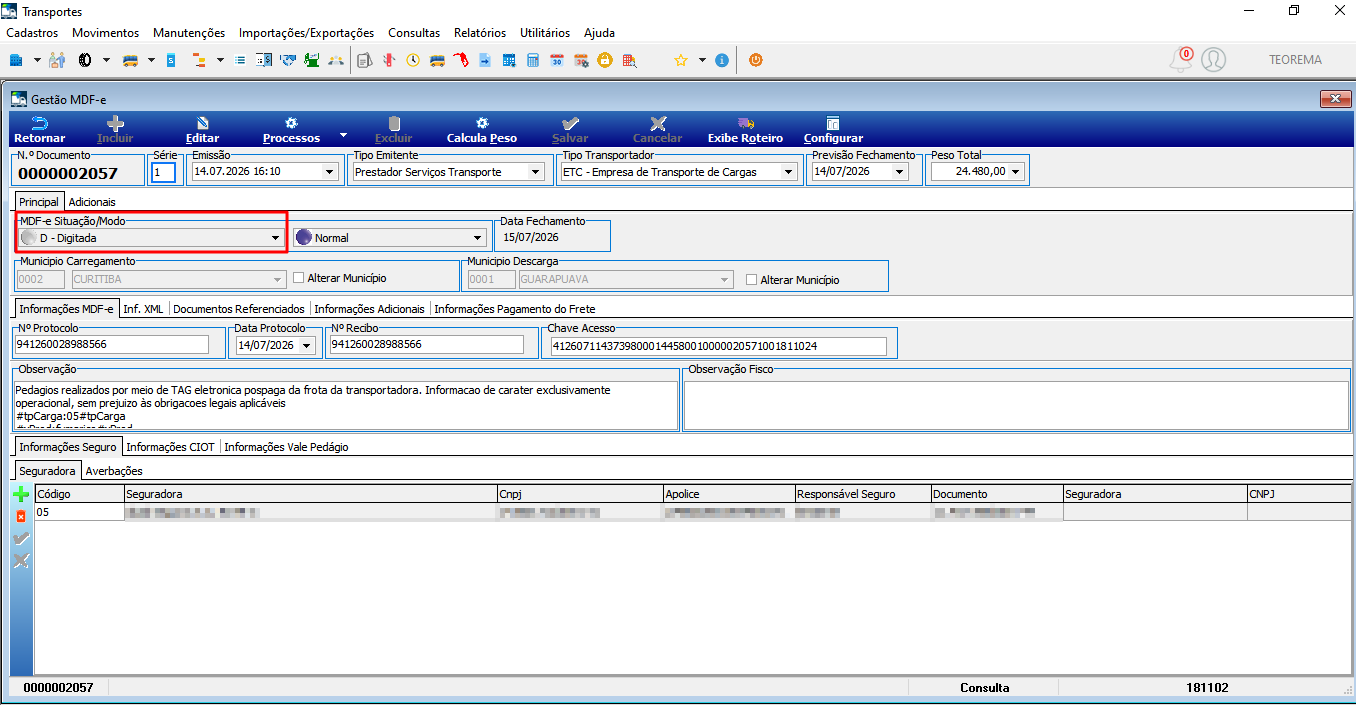Click the Editar pencil icon
The width and height of the screenshot is (1356, 705).
click(202, 123)
